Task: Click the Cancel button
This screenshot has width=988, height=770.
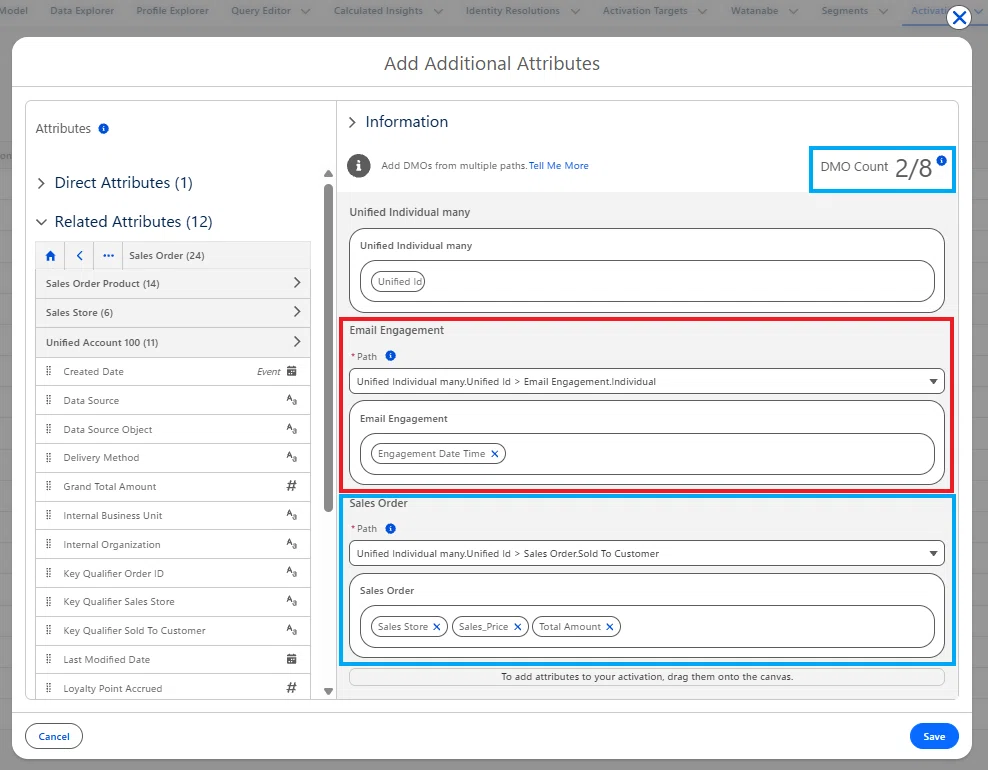Action: point(54,736)
